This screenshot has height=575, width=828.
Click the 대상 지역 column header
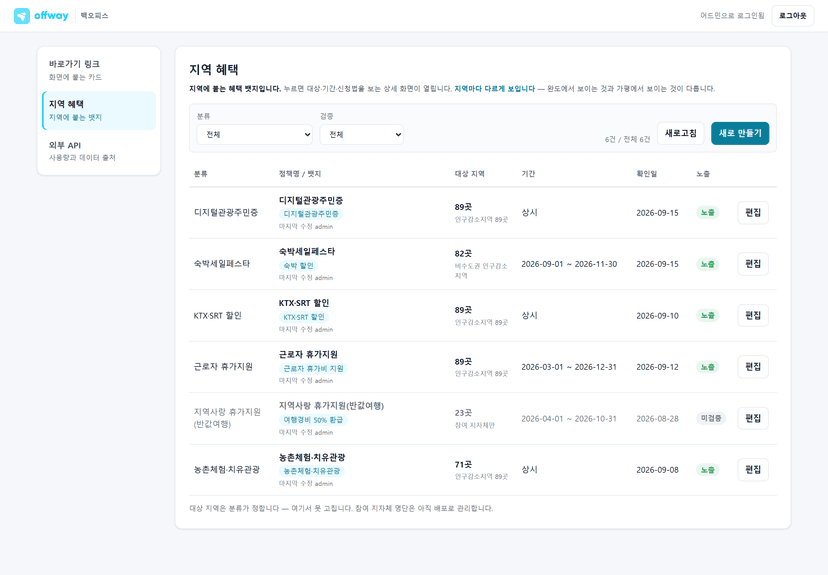click(469, 174)
